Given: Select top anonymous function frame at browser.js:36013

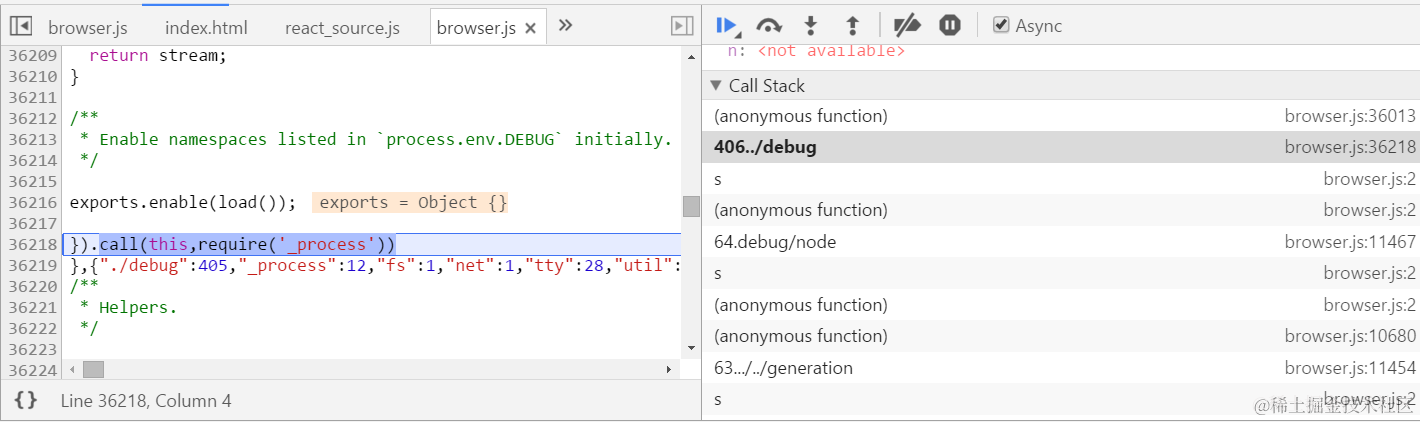Looking at the screenshot, I should tap(1061, 116).
